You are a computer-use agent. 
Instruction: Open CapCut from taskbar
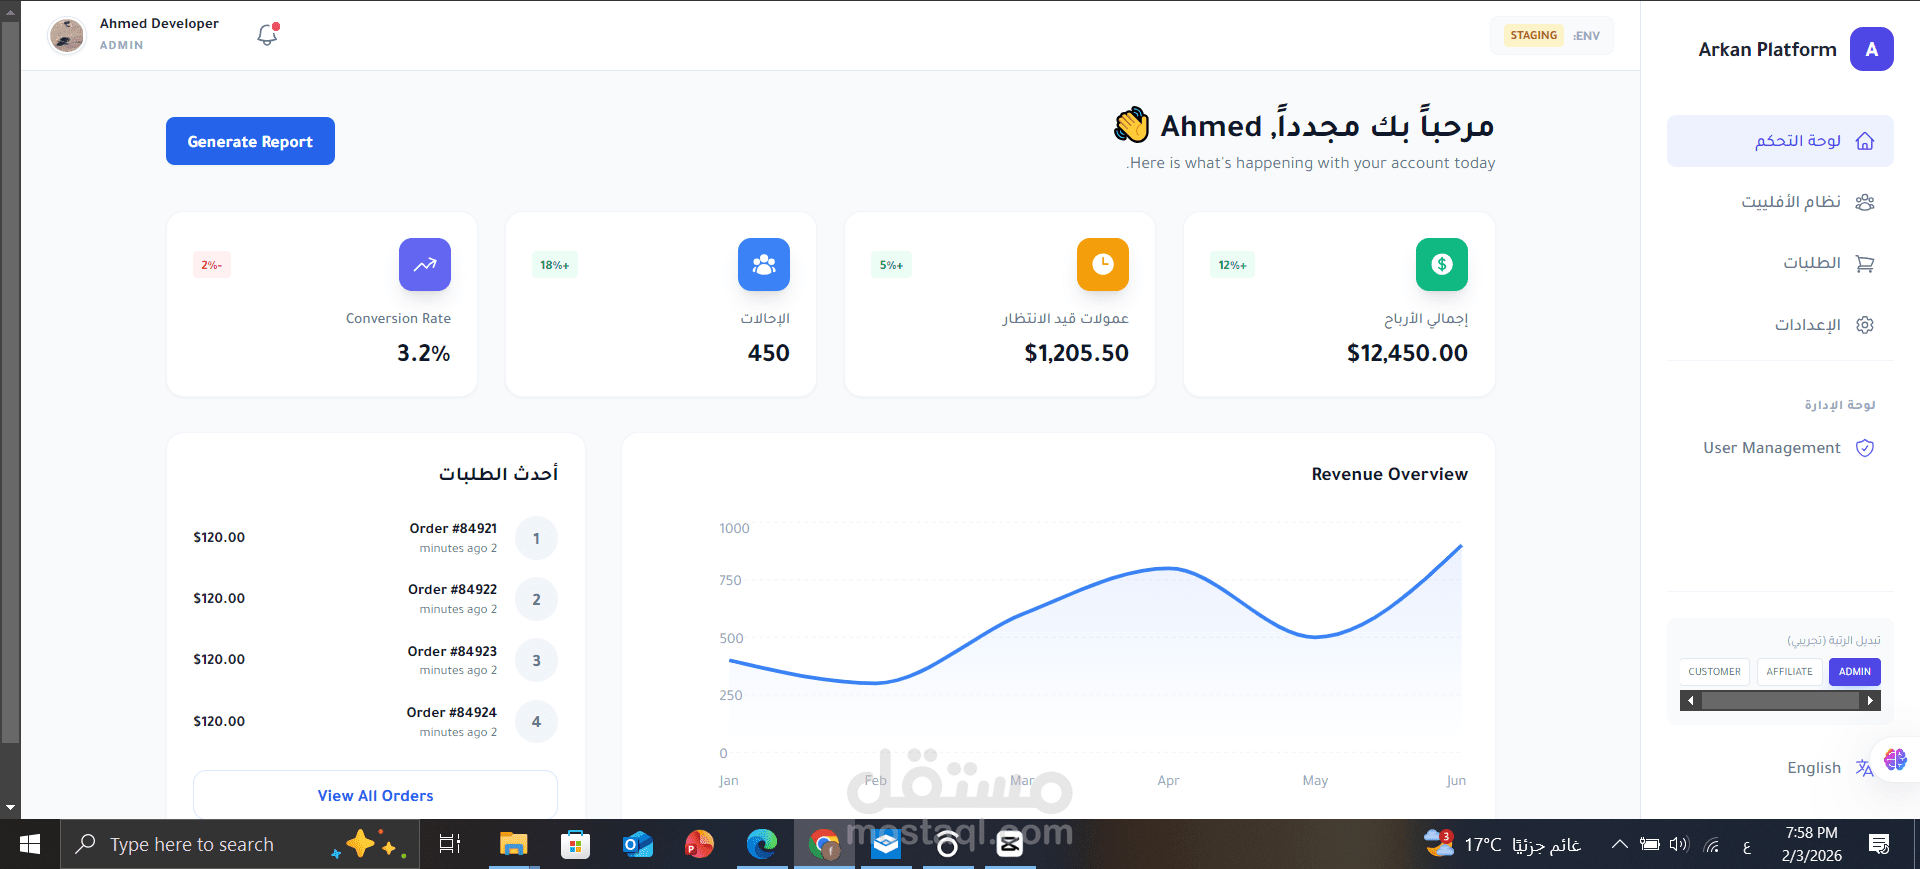(x=1010, y=845)
